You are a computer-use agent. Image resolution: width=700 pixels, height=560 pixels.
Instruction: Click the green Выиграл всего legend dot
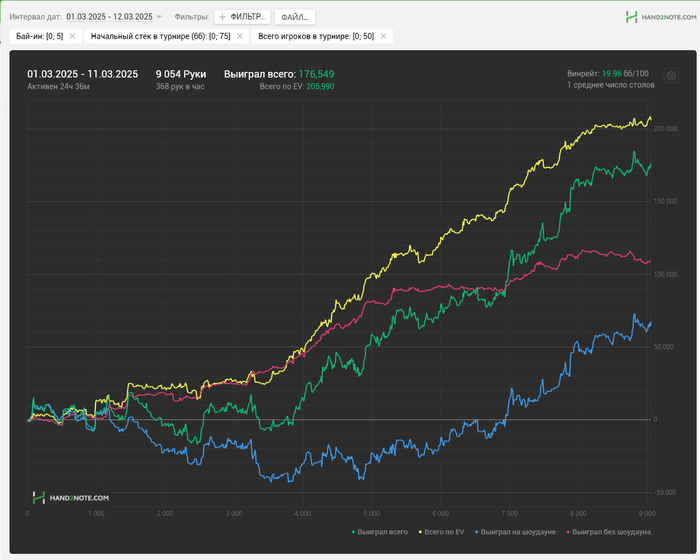tap(354, 532)
